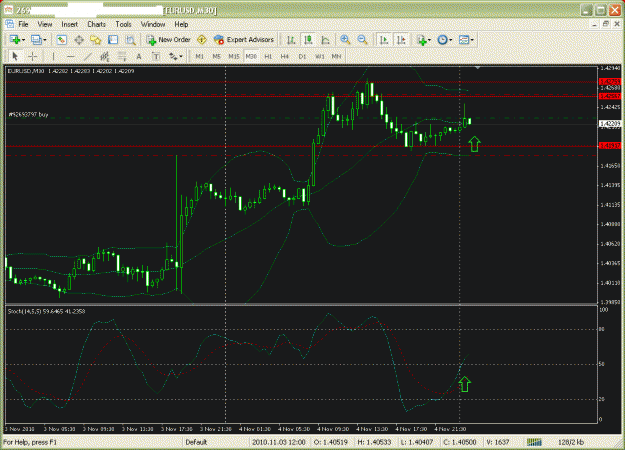This screenshot has height=450, width=625.
Task: Toggle the M30 timeframe button
Action: (251, 57)
